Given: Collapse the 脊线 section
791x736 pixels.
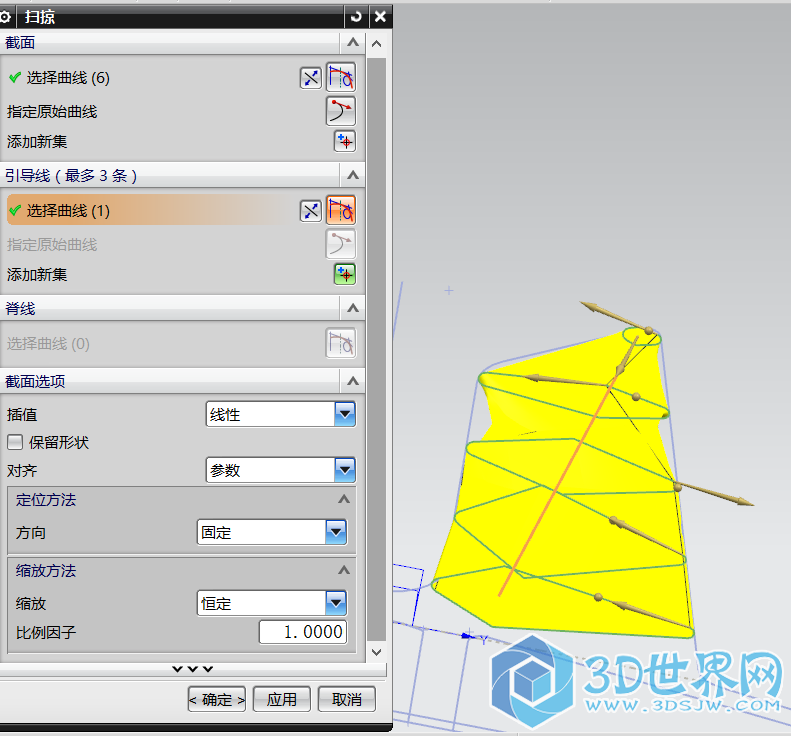Looking at the screenshot, I should click(x=353, y=308).
